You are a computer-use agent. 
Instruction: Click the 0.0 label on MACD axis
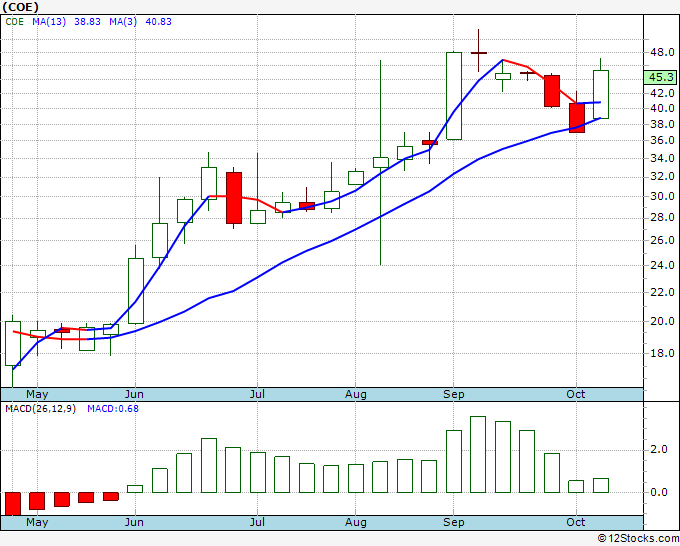(x=658, y=492)
